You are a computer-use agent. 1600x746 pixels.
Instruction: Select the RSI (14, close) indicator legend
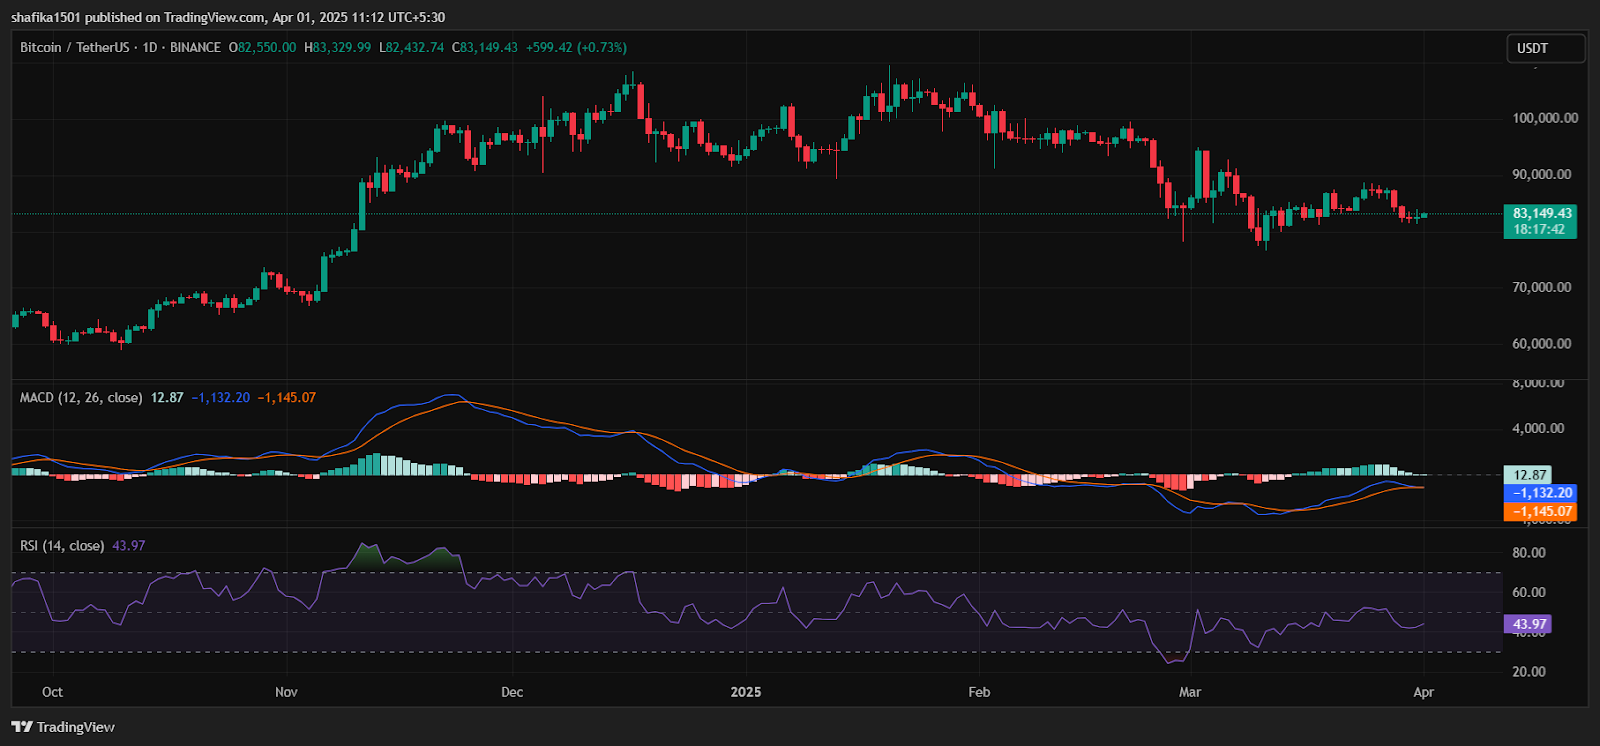[62, 545]
